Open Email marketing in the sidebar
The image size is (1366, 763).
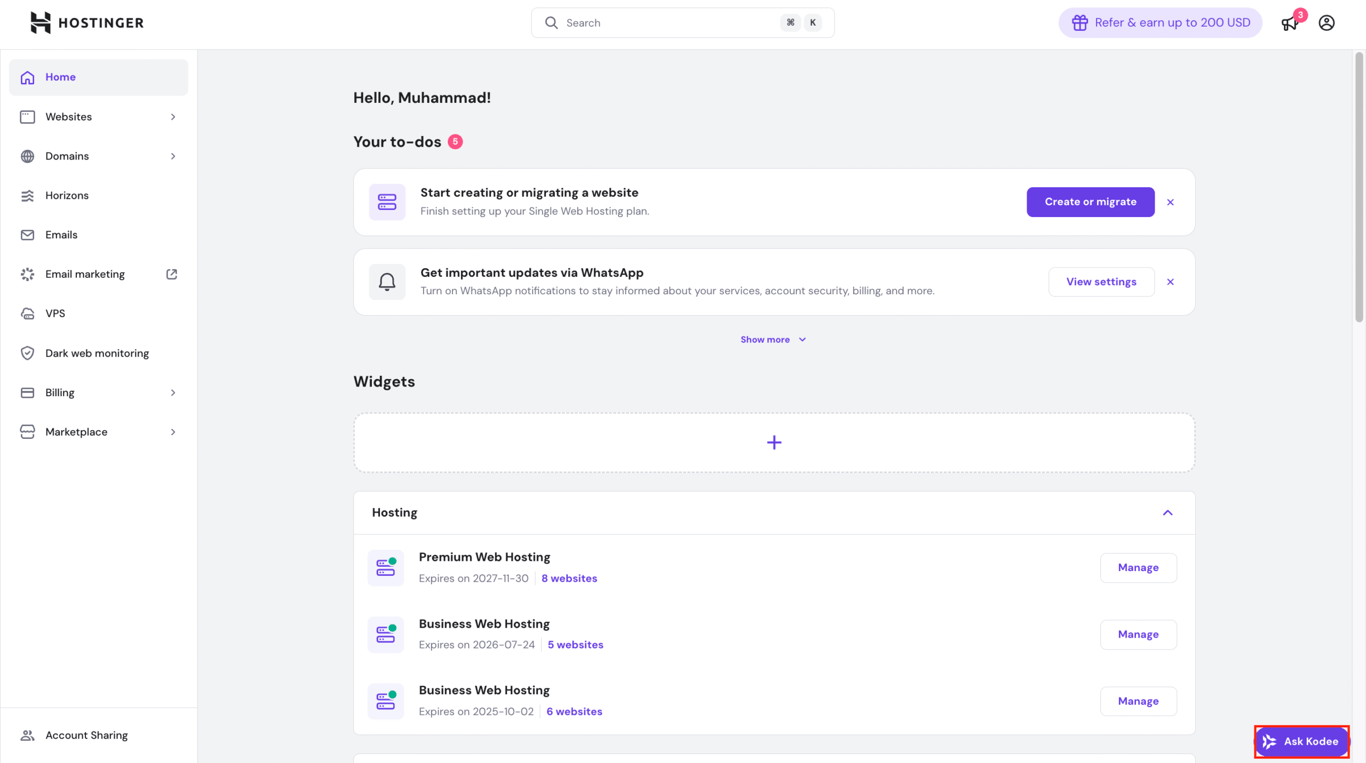tap(98, 274)
